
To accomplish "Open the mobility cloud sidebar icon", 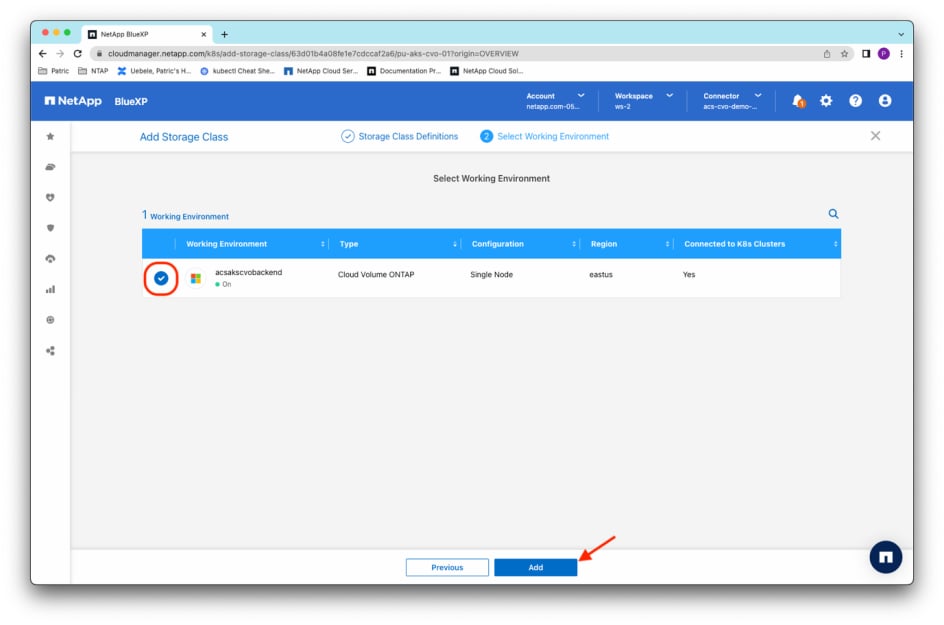I will pos(51,259).
